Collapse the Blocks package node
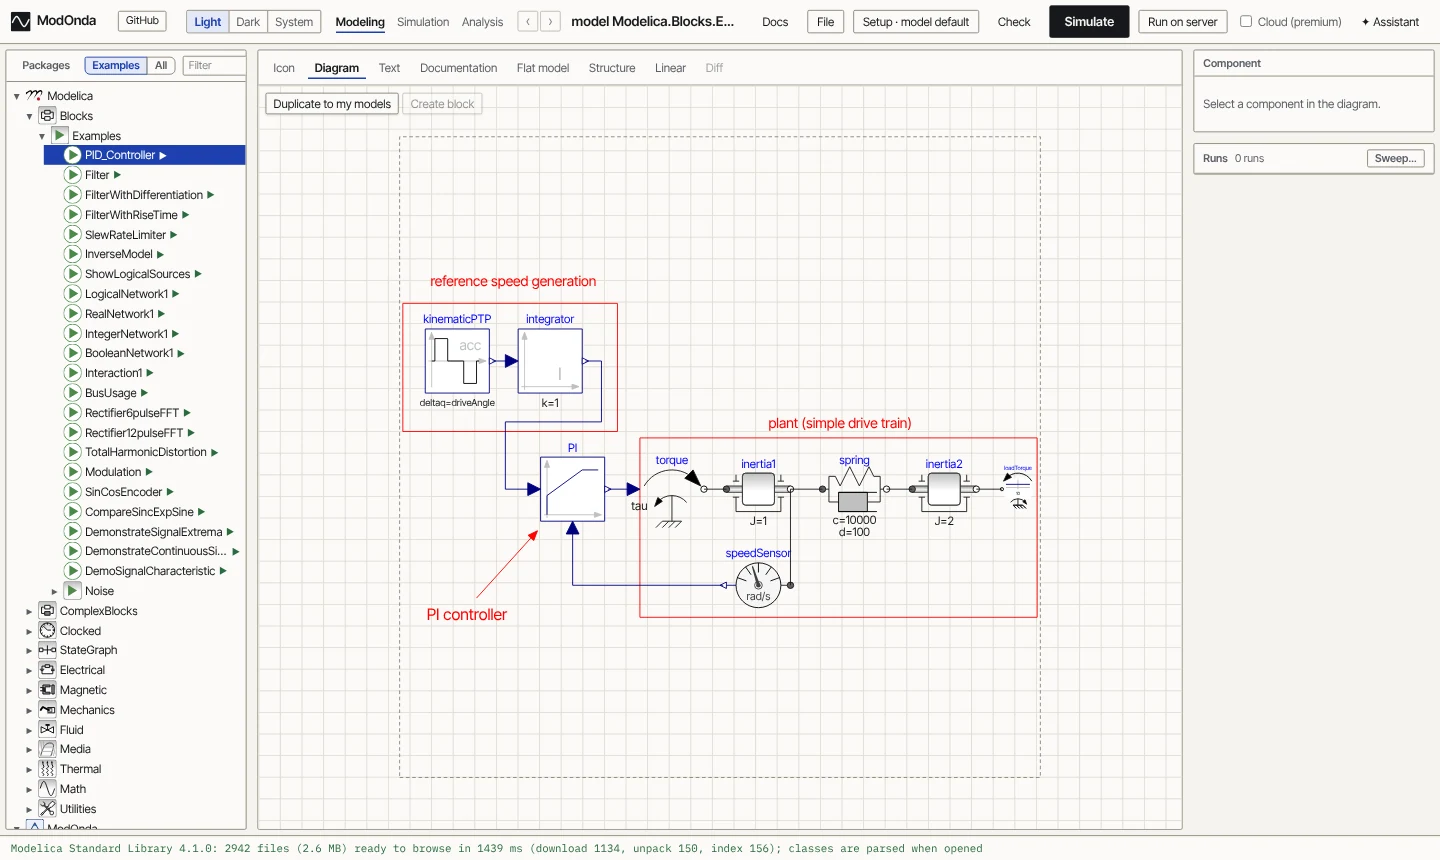 click(x=29, y=116)
